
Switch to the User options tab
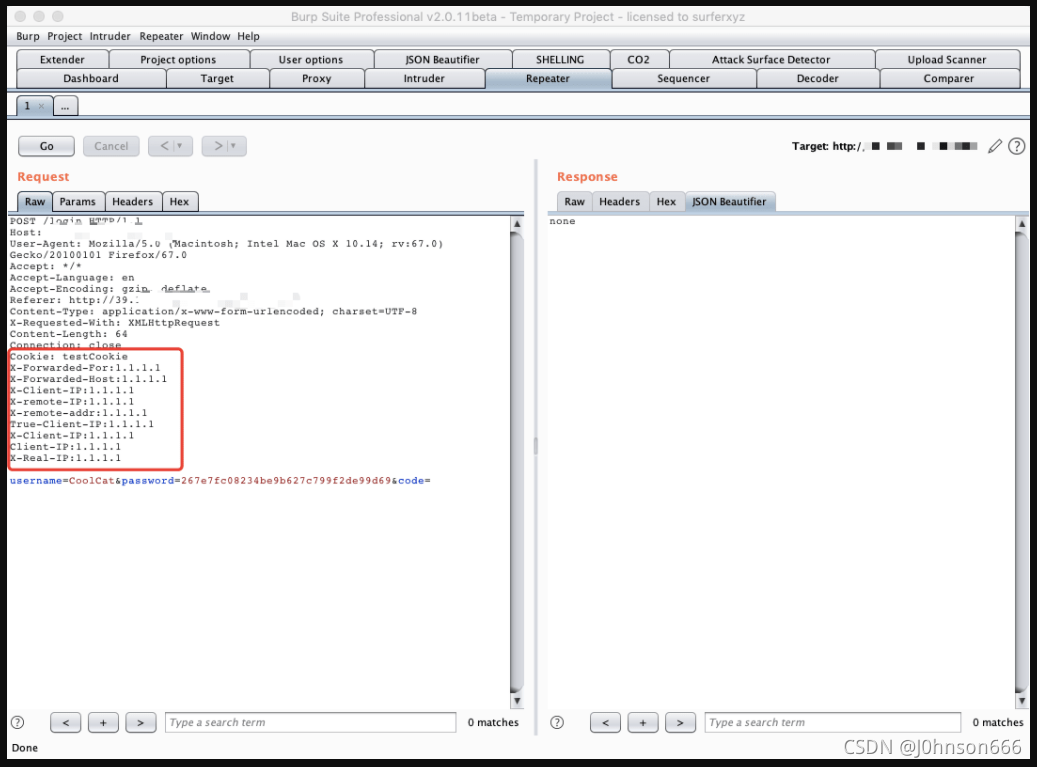click(x=311, y=60)
